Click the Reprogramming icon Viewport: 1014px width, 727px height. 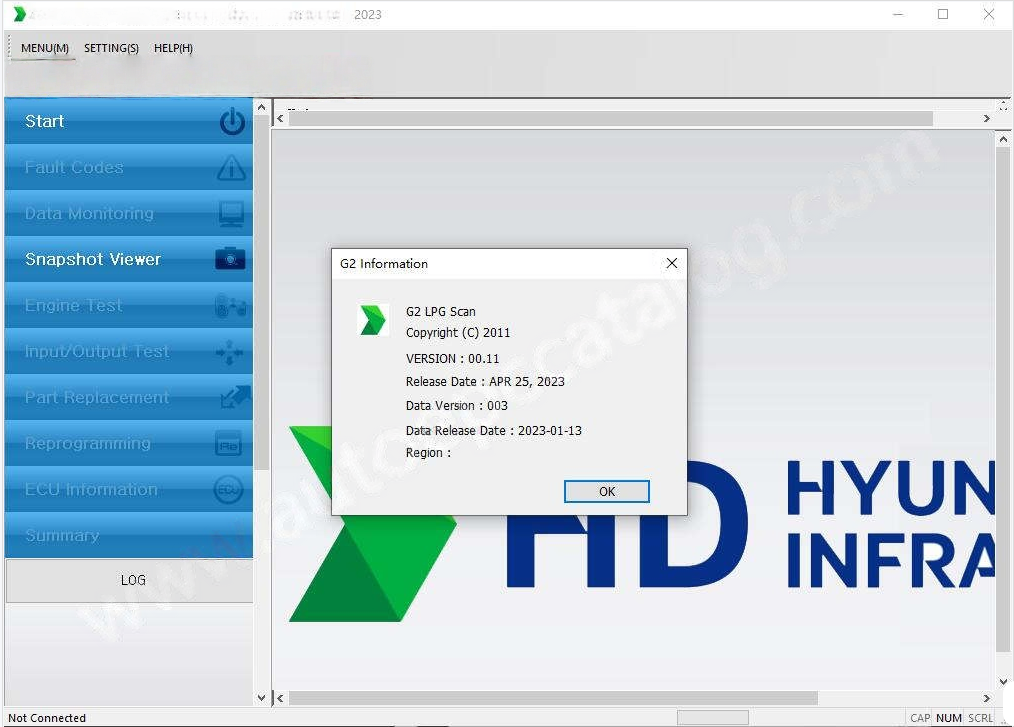pos(229,444)
